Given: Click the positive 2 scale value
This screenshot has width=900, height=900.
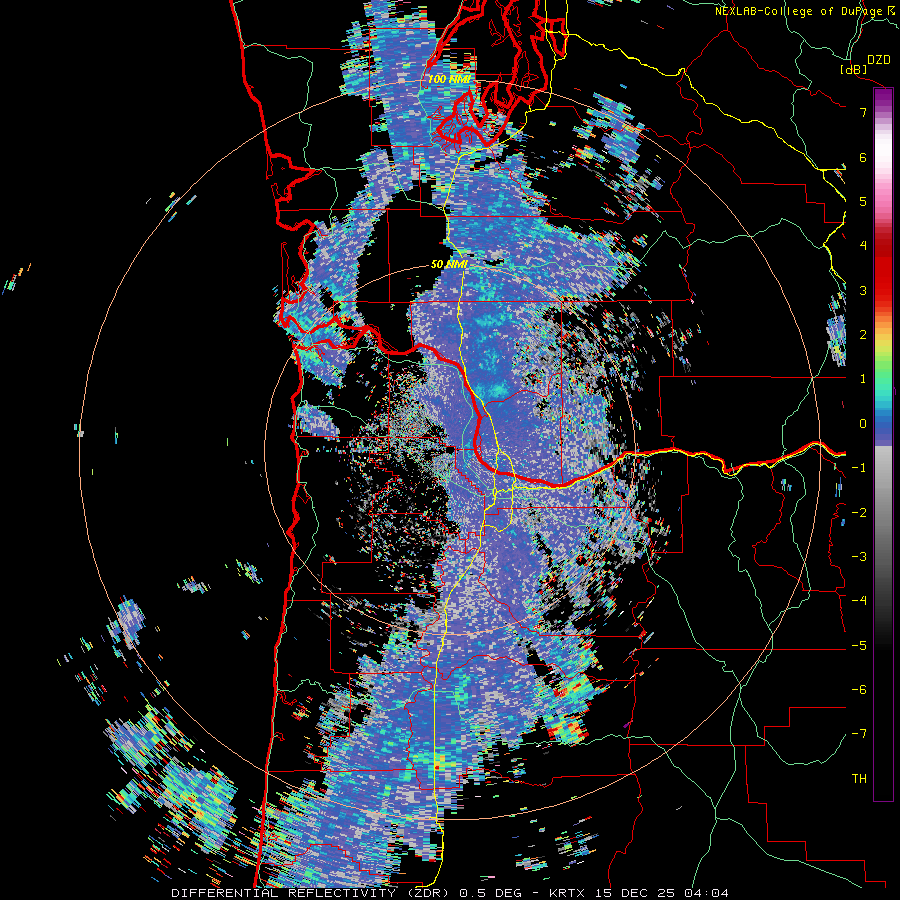Looking at the screenshot, I should point(863,335).
